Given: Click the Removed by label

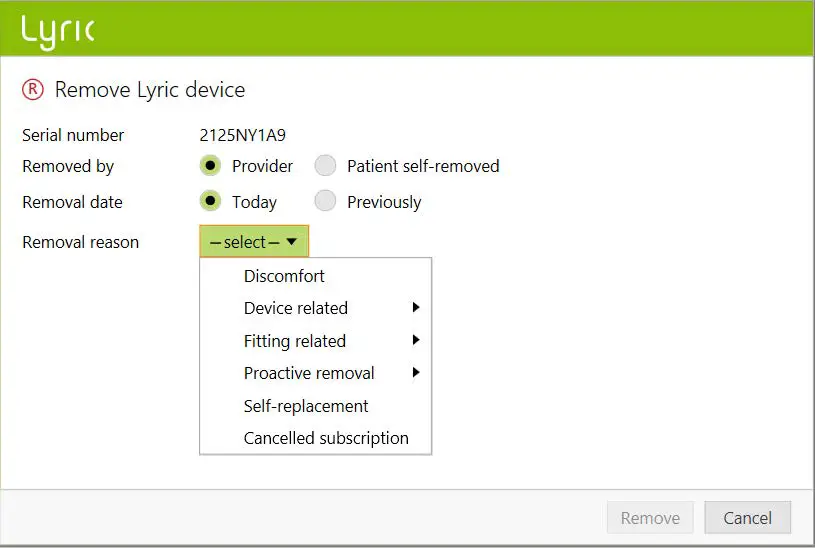Looking at the screenshot, I should pos(68,166).
